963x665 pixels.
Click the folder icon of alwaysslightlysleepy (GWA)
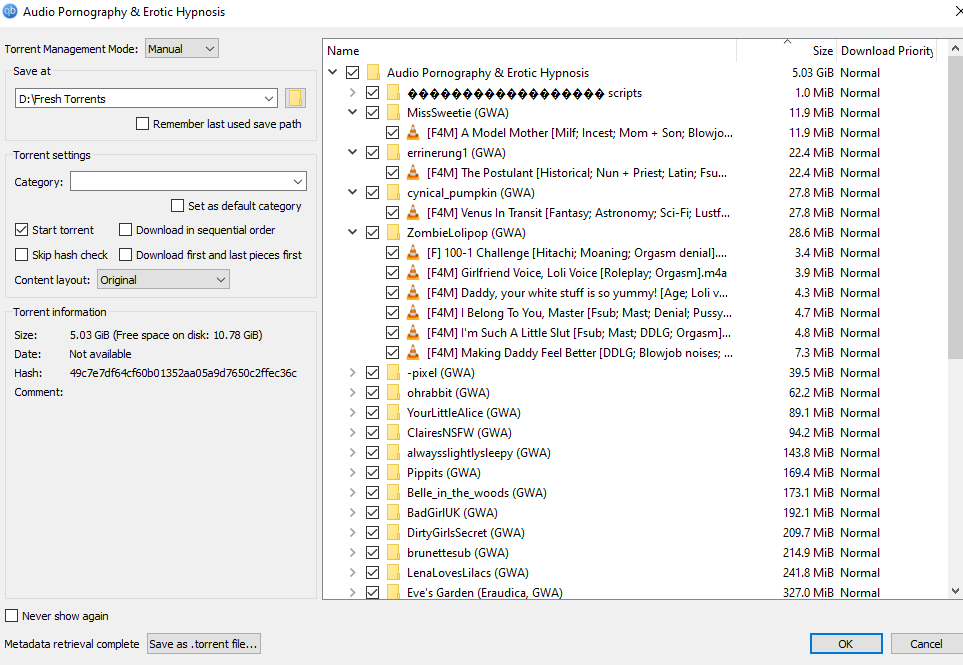[394, 453]
